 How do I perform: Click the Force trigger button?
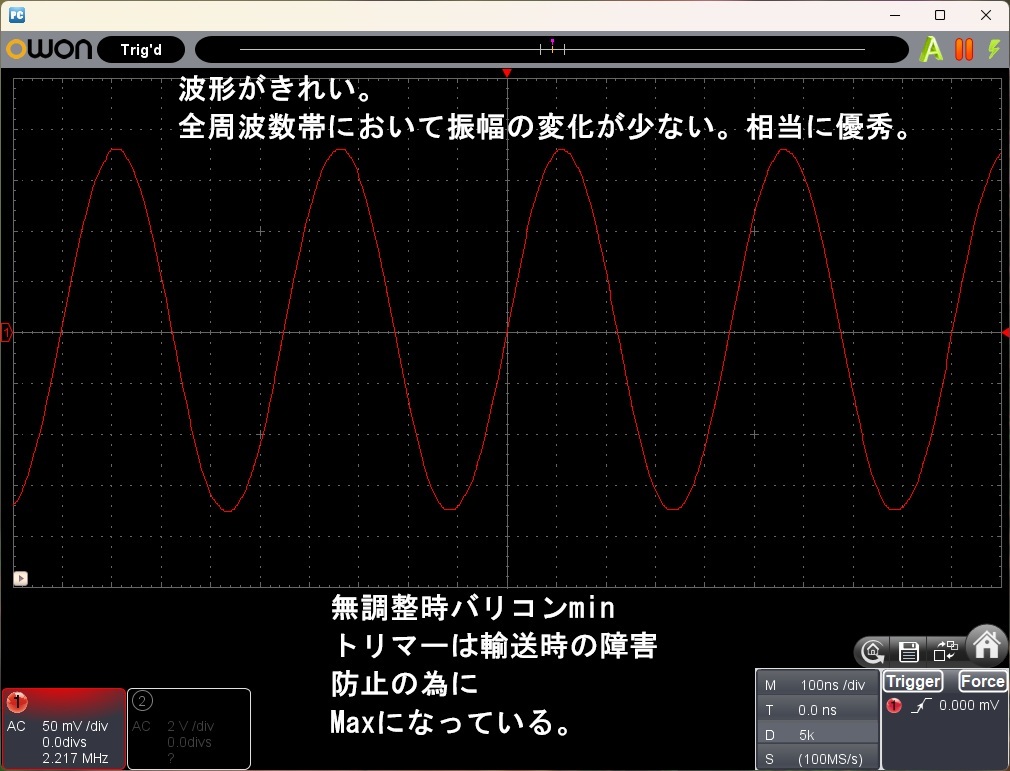tap(982, 681)
